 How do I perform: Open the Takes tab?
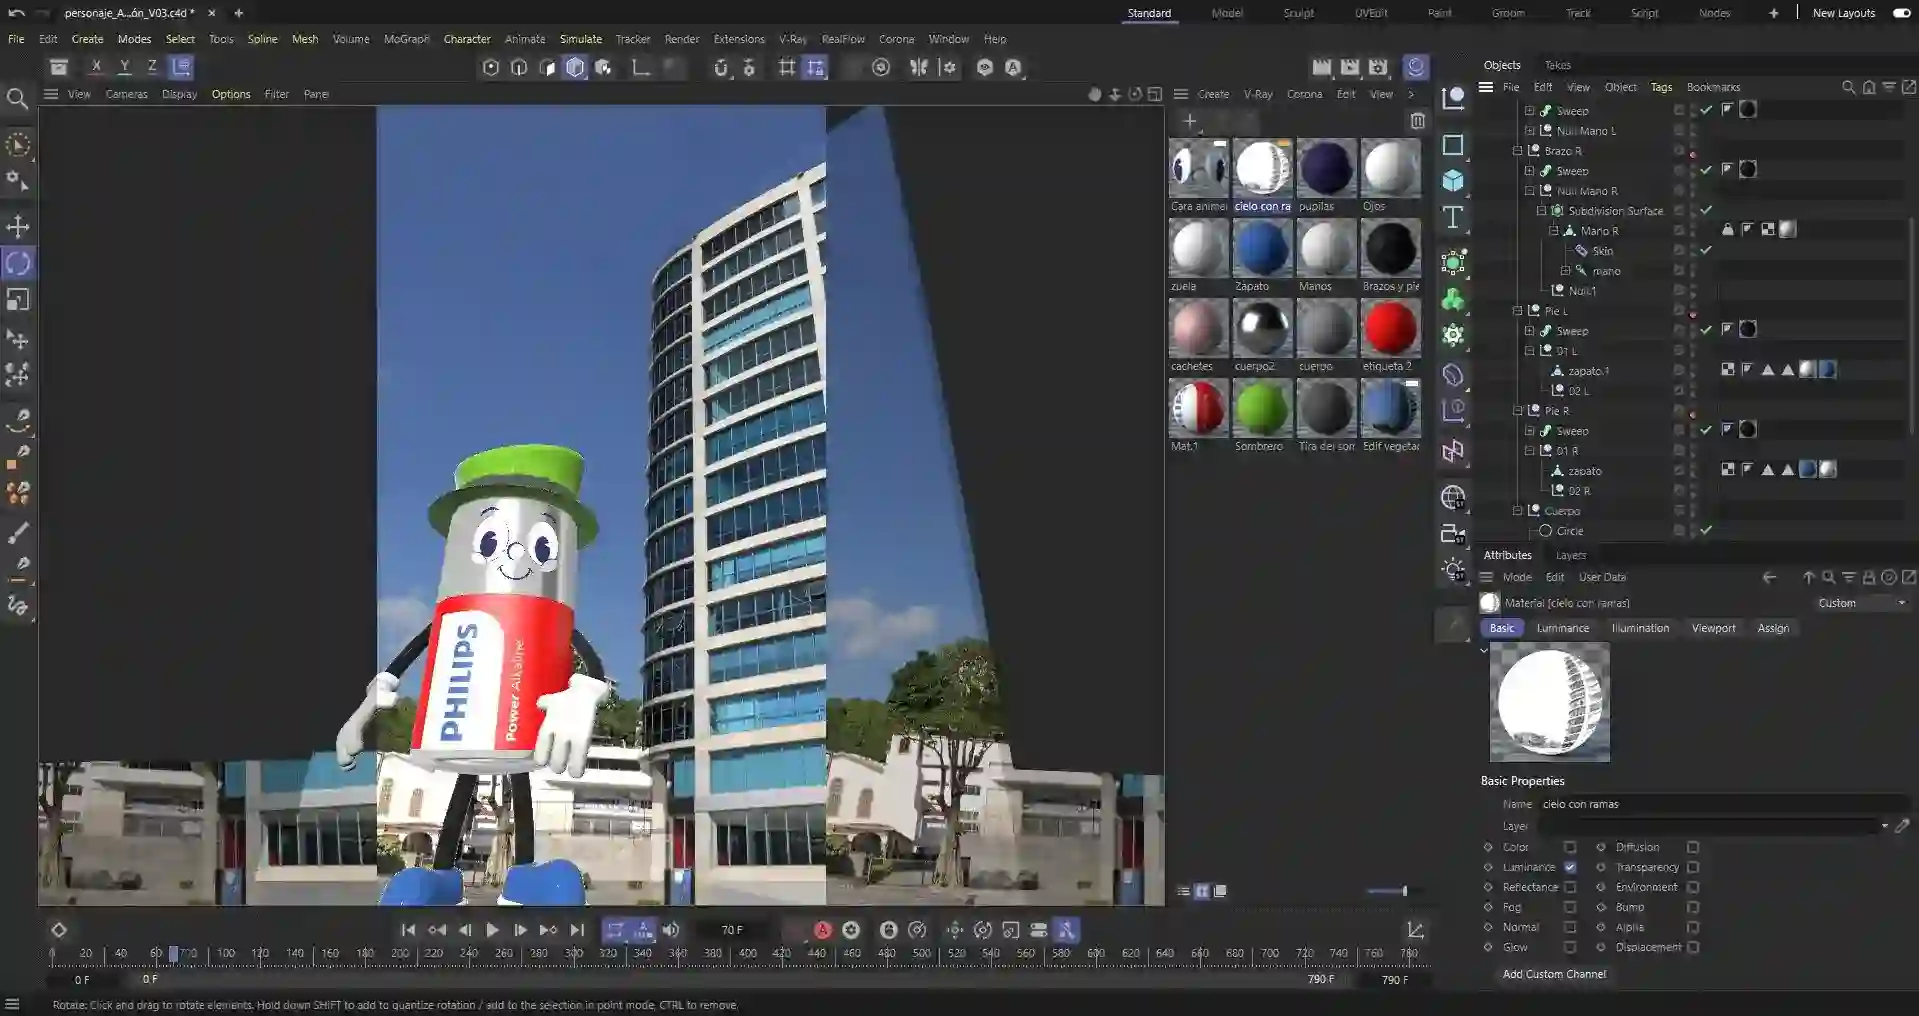(x=1557, y=65)
